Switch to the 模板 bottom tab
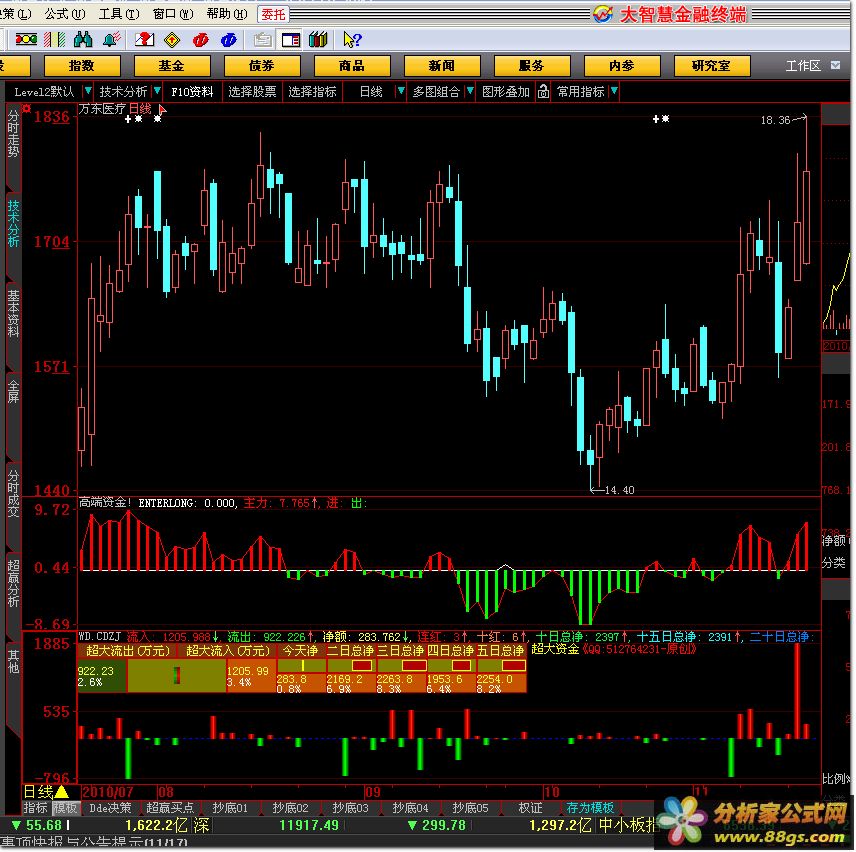This screenshot has width=856, height=852. pos(65,808)
